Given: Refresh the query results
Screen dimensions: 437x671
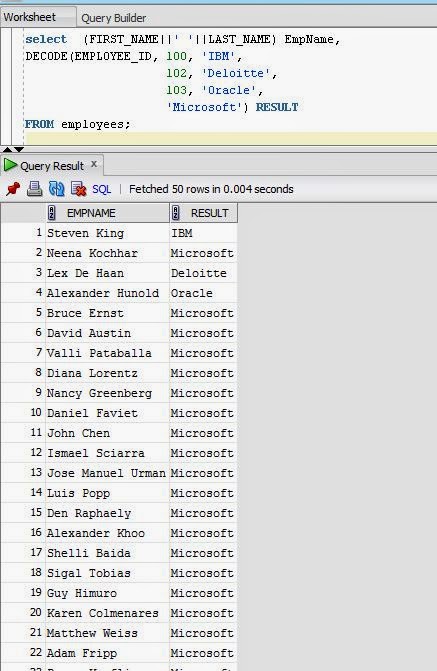Looking at the screenshot, I should (x=56, y=189).
